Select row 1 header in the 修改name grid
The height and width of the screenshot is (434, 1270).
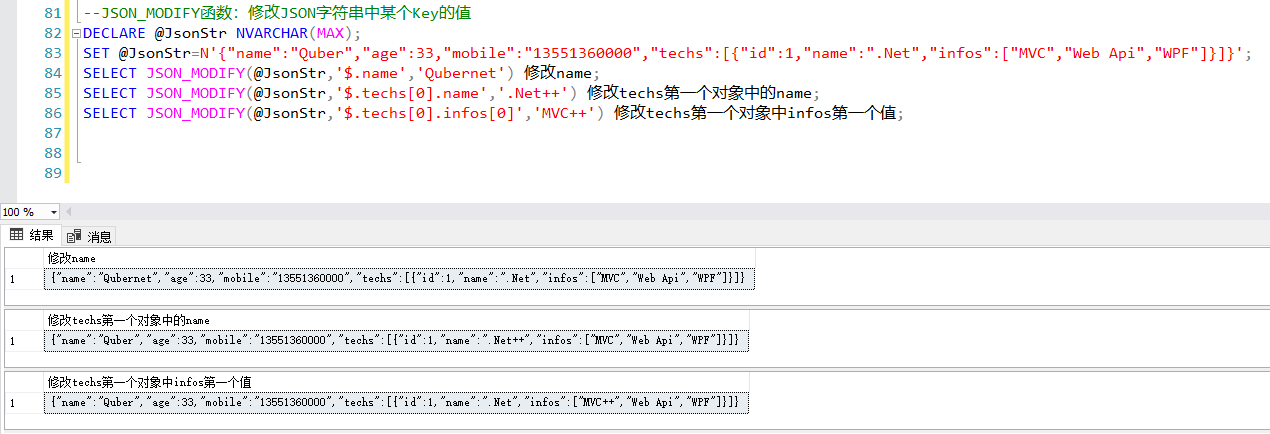pyautogui.click(x=25, y=278)
